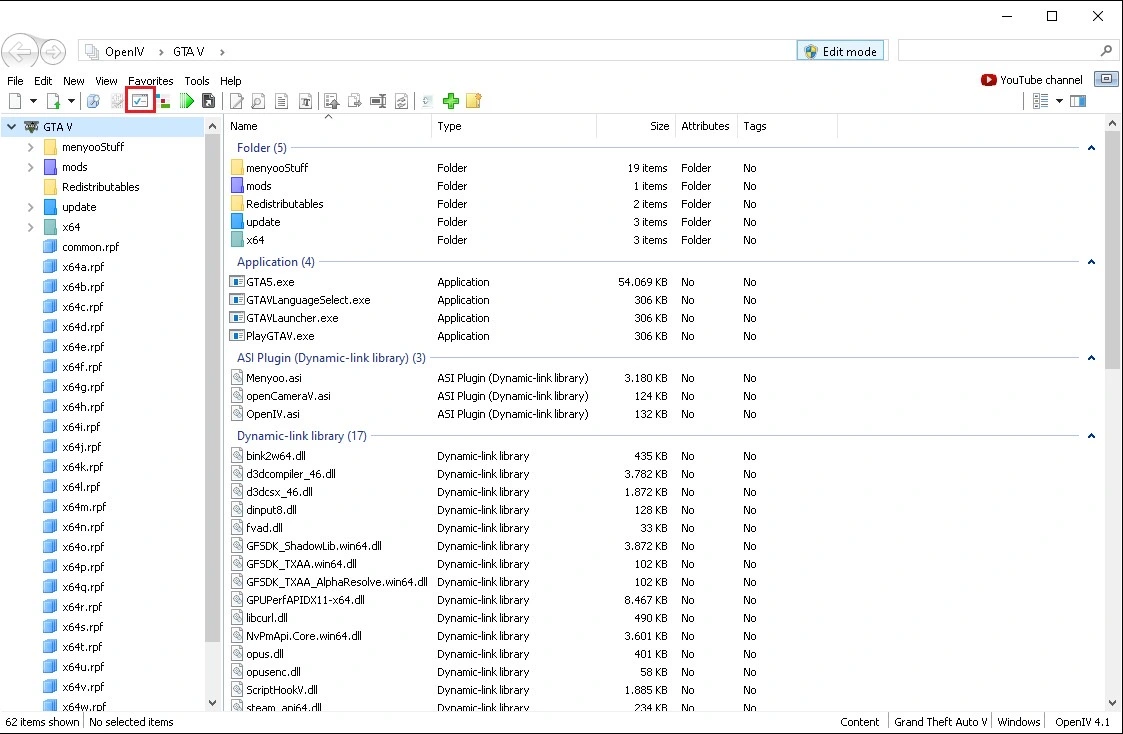Image resolution: width=1123 pixels, height=734 pixels.
Task: Open the Tools menu
Action: point(197,81)
